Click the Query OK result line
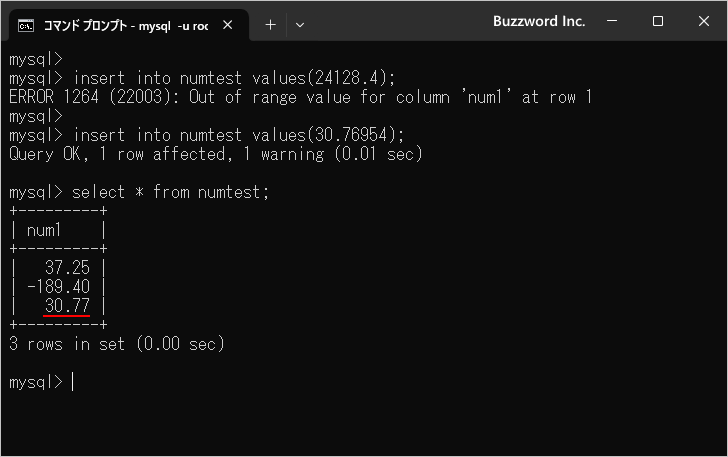The height and width of the screenshot is (457, 728). tap(215, 154)
